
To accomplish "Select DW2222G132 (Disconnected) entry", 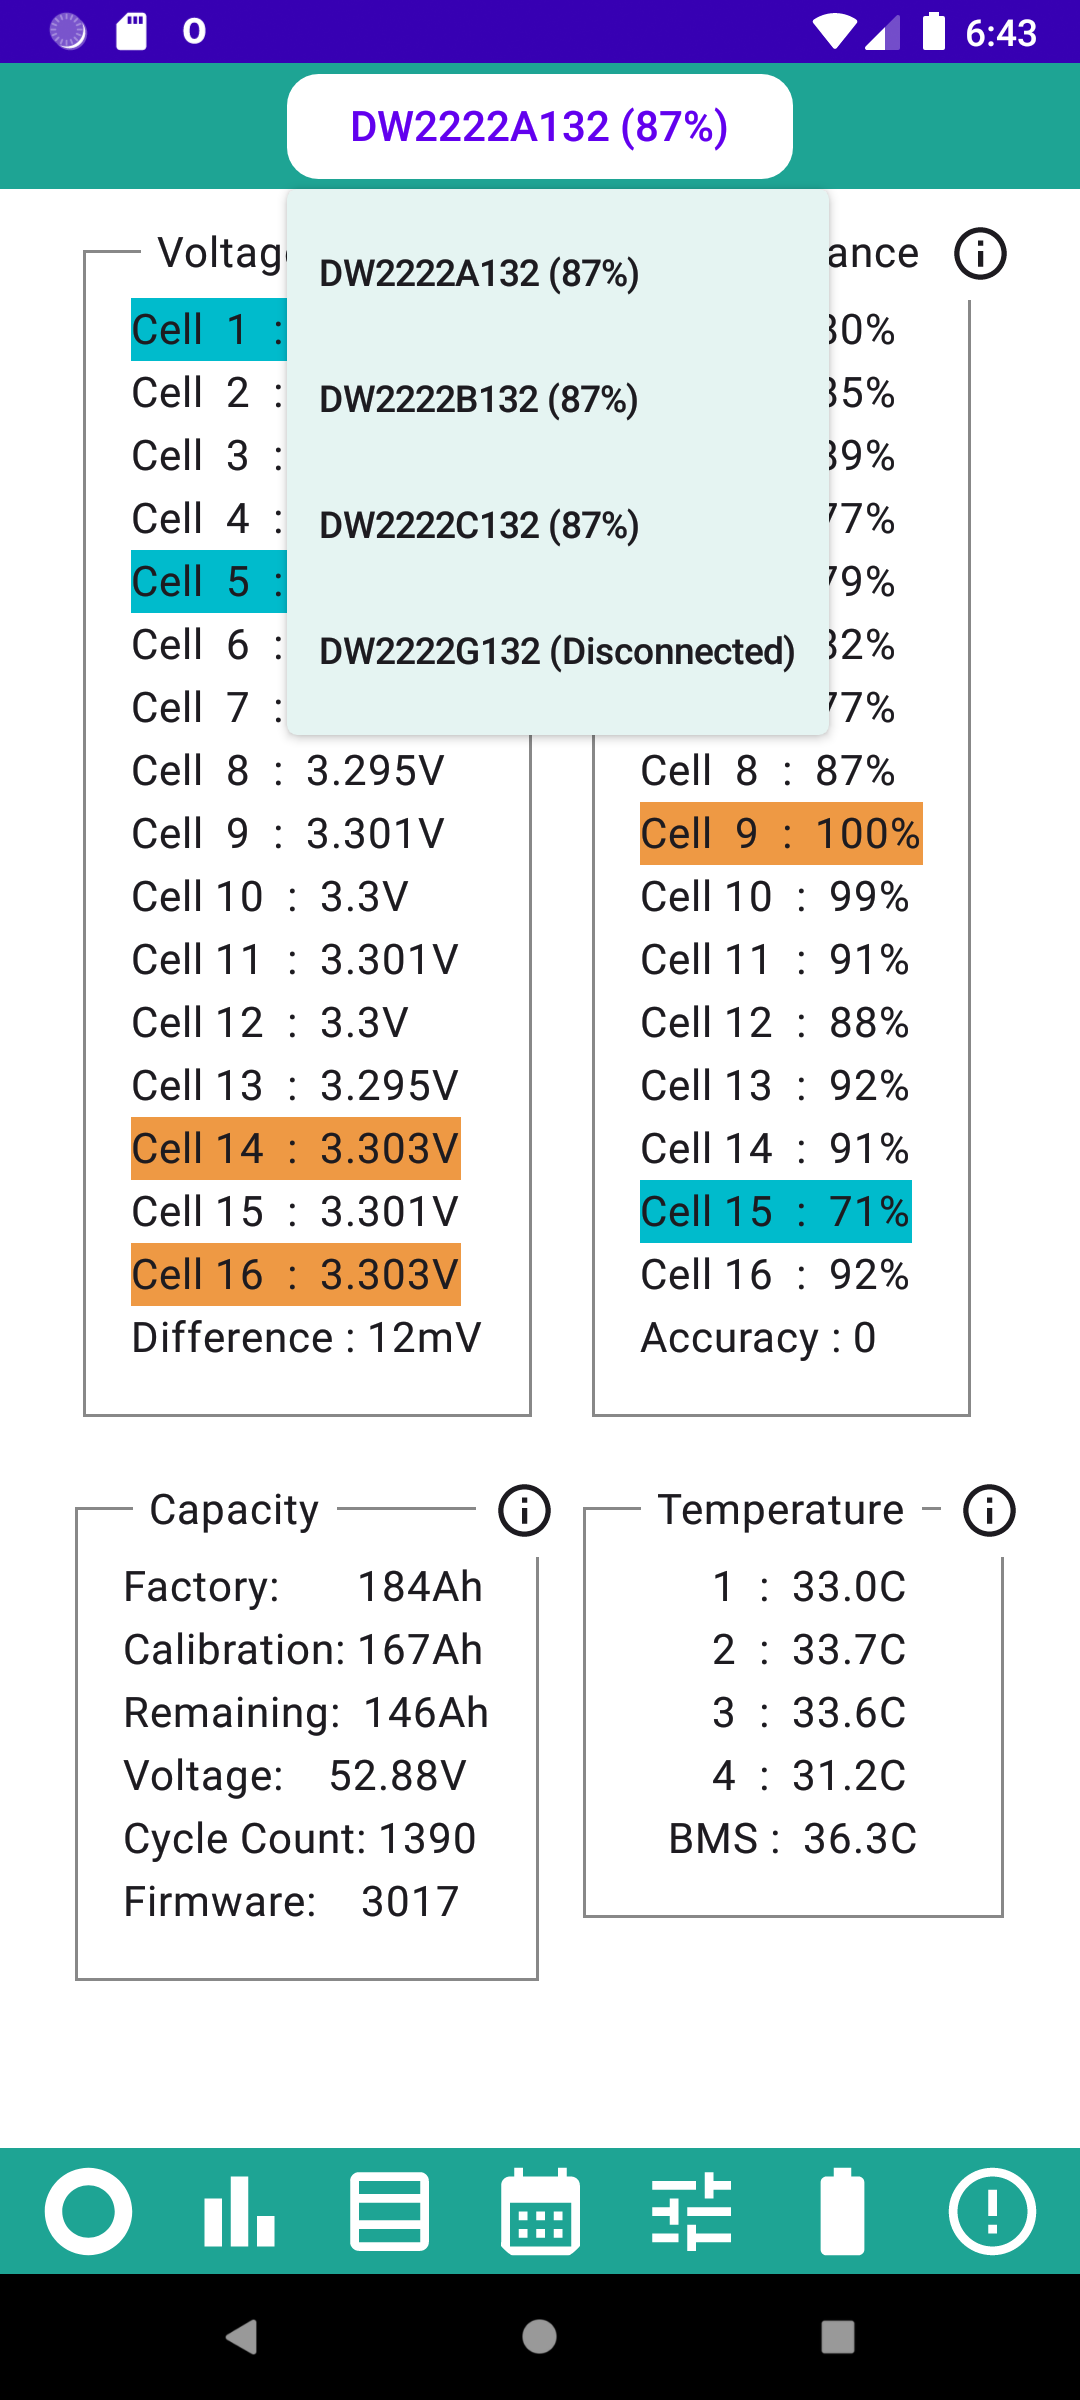I will [558, 651].
